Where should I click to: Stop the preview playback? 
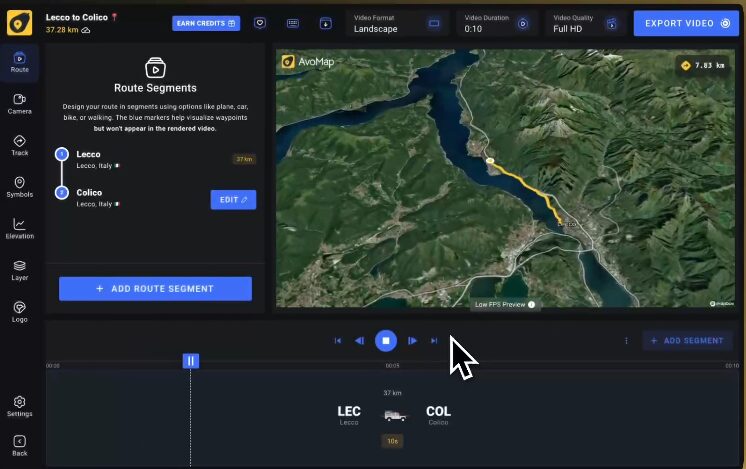pos(386,341)
